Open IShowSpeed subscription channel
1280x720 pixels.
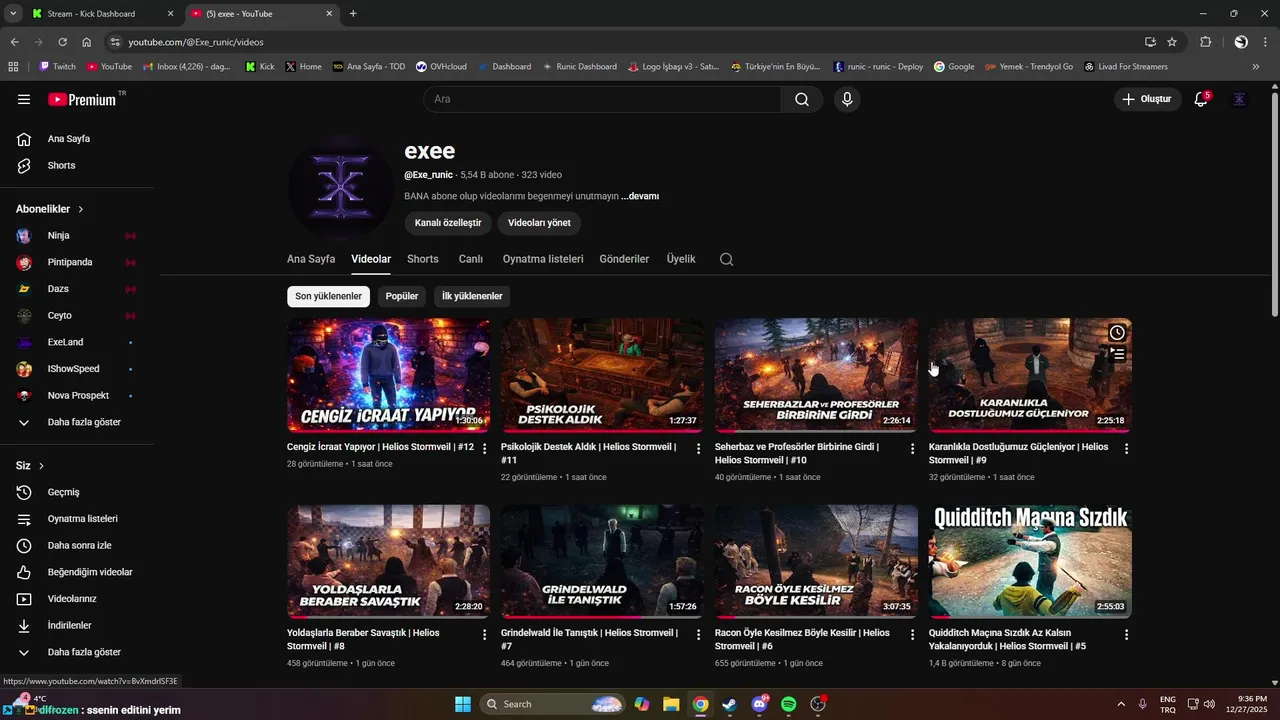click(77, 369)
